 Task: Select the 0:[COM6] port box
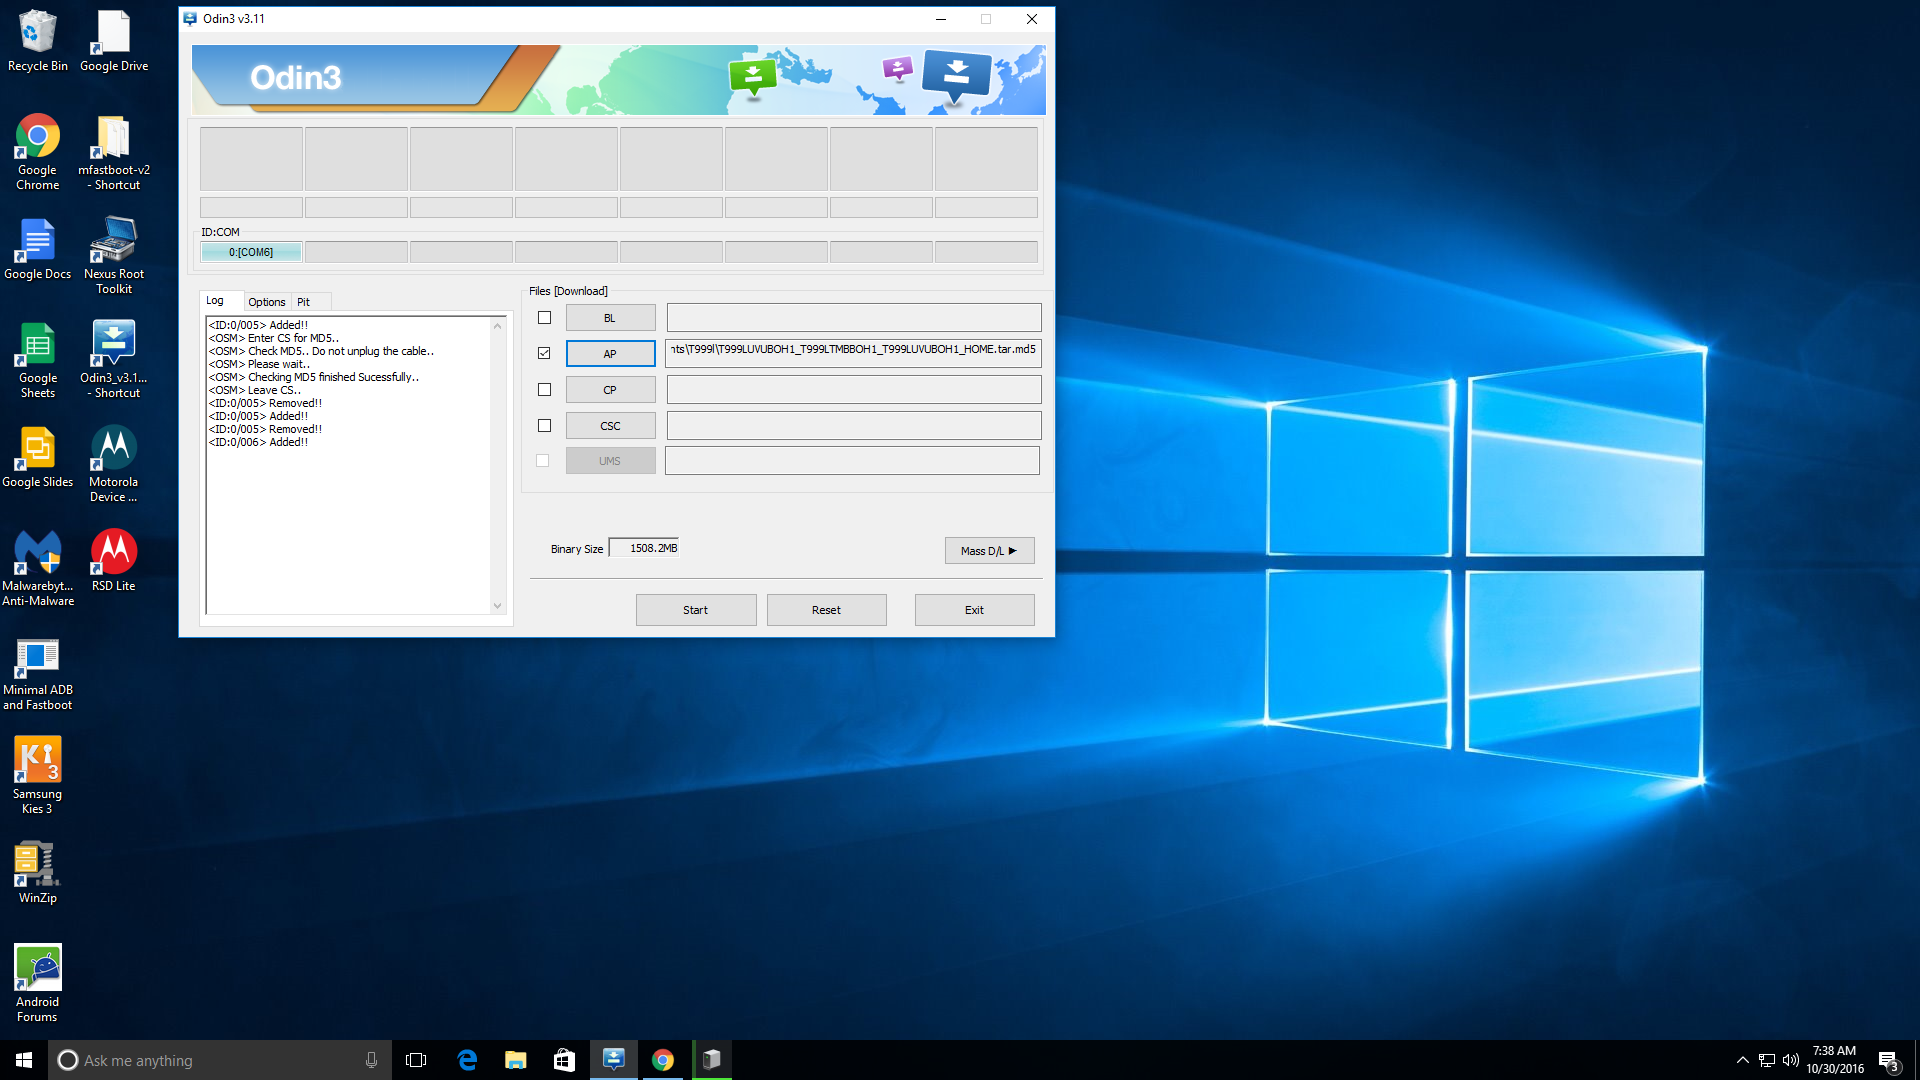pyautogui.click(x=251, y=252)
